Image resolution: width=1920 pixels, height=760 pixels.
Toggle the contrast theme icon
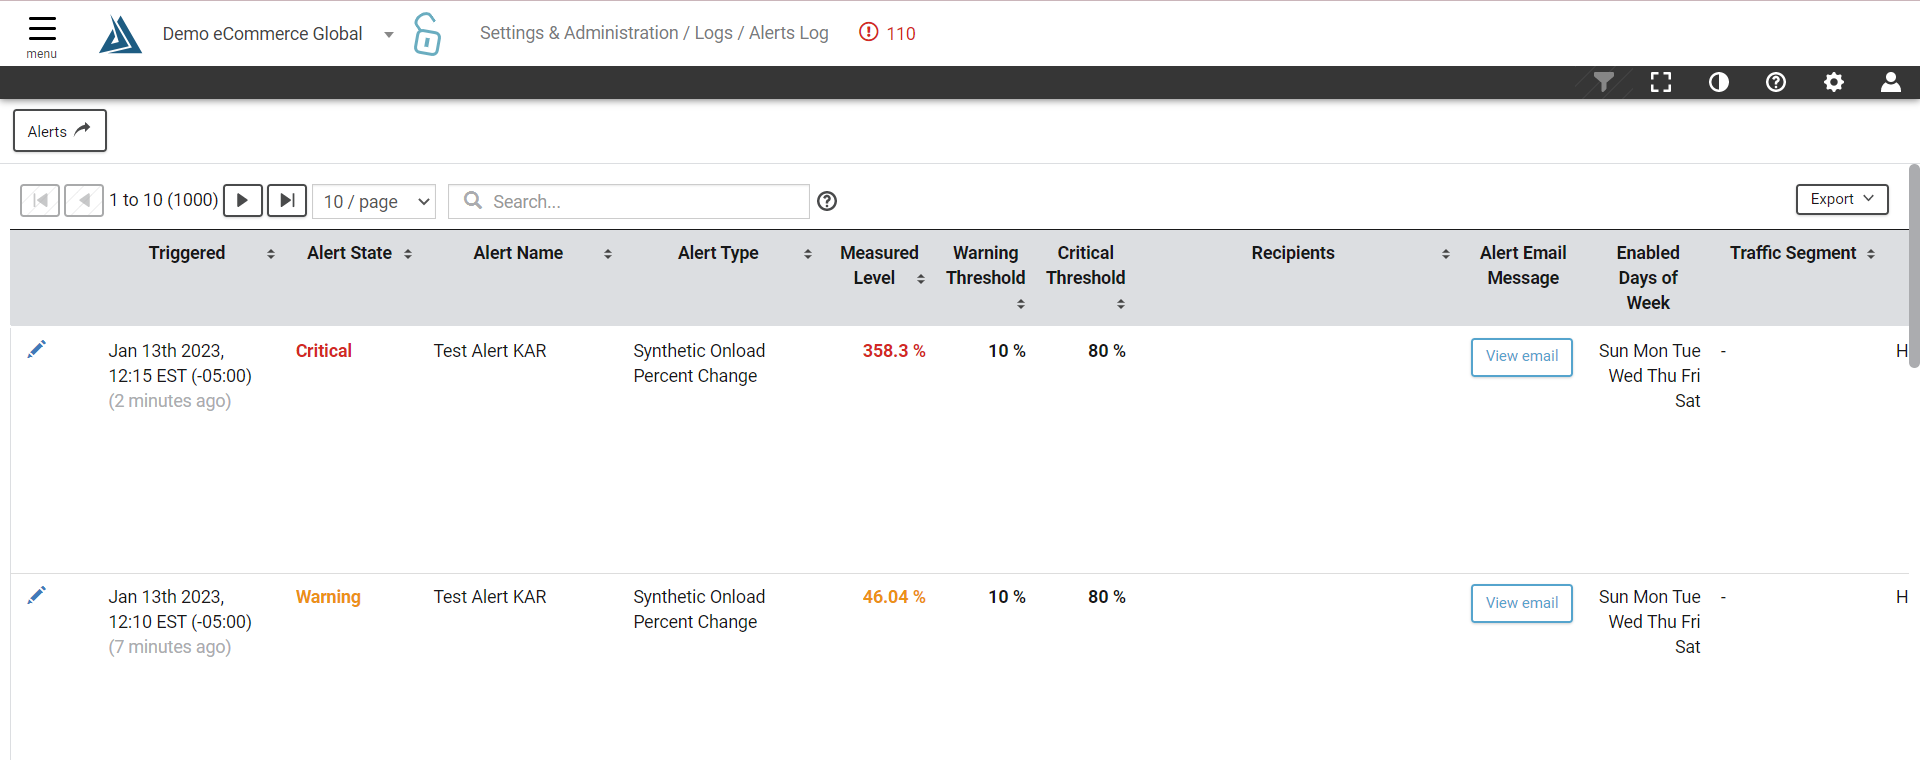coord(1718,82)
